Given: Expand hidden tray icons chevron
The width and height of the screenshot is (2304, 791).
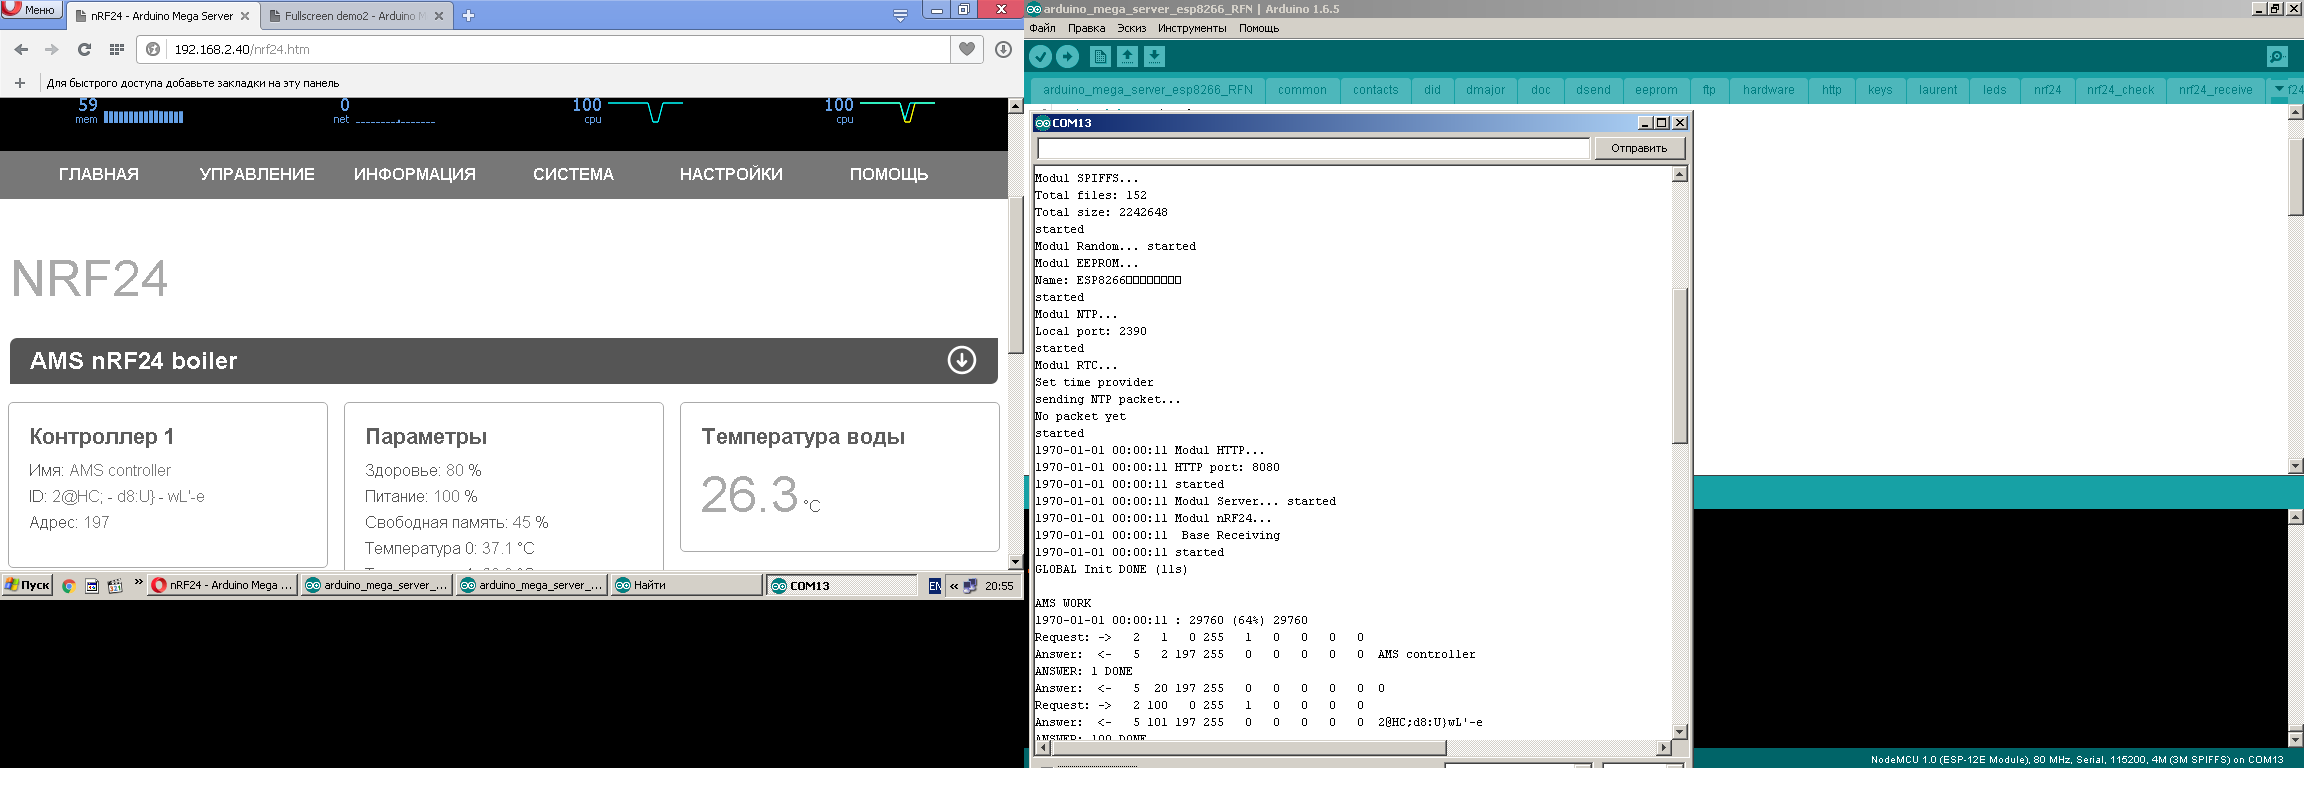Looking at the screenshot, I should pyautogui.click(x=954, y=586).
